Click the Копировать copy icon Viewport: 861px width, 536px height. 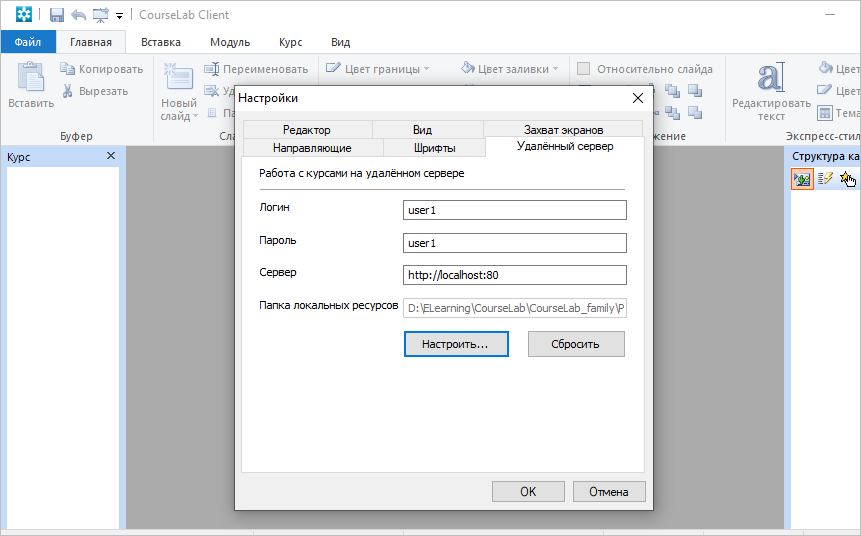pyautogui.click(x=68, y=69)
